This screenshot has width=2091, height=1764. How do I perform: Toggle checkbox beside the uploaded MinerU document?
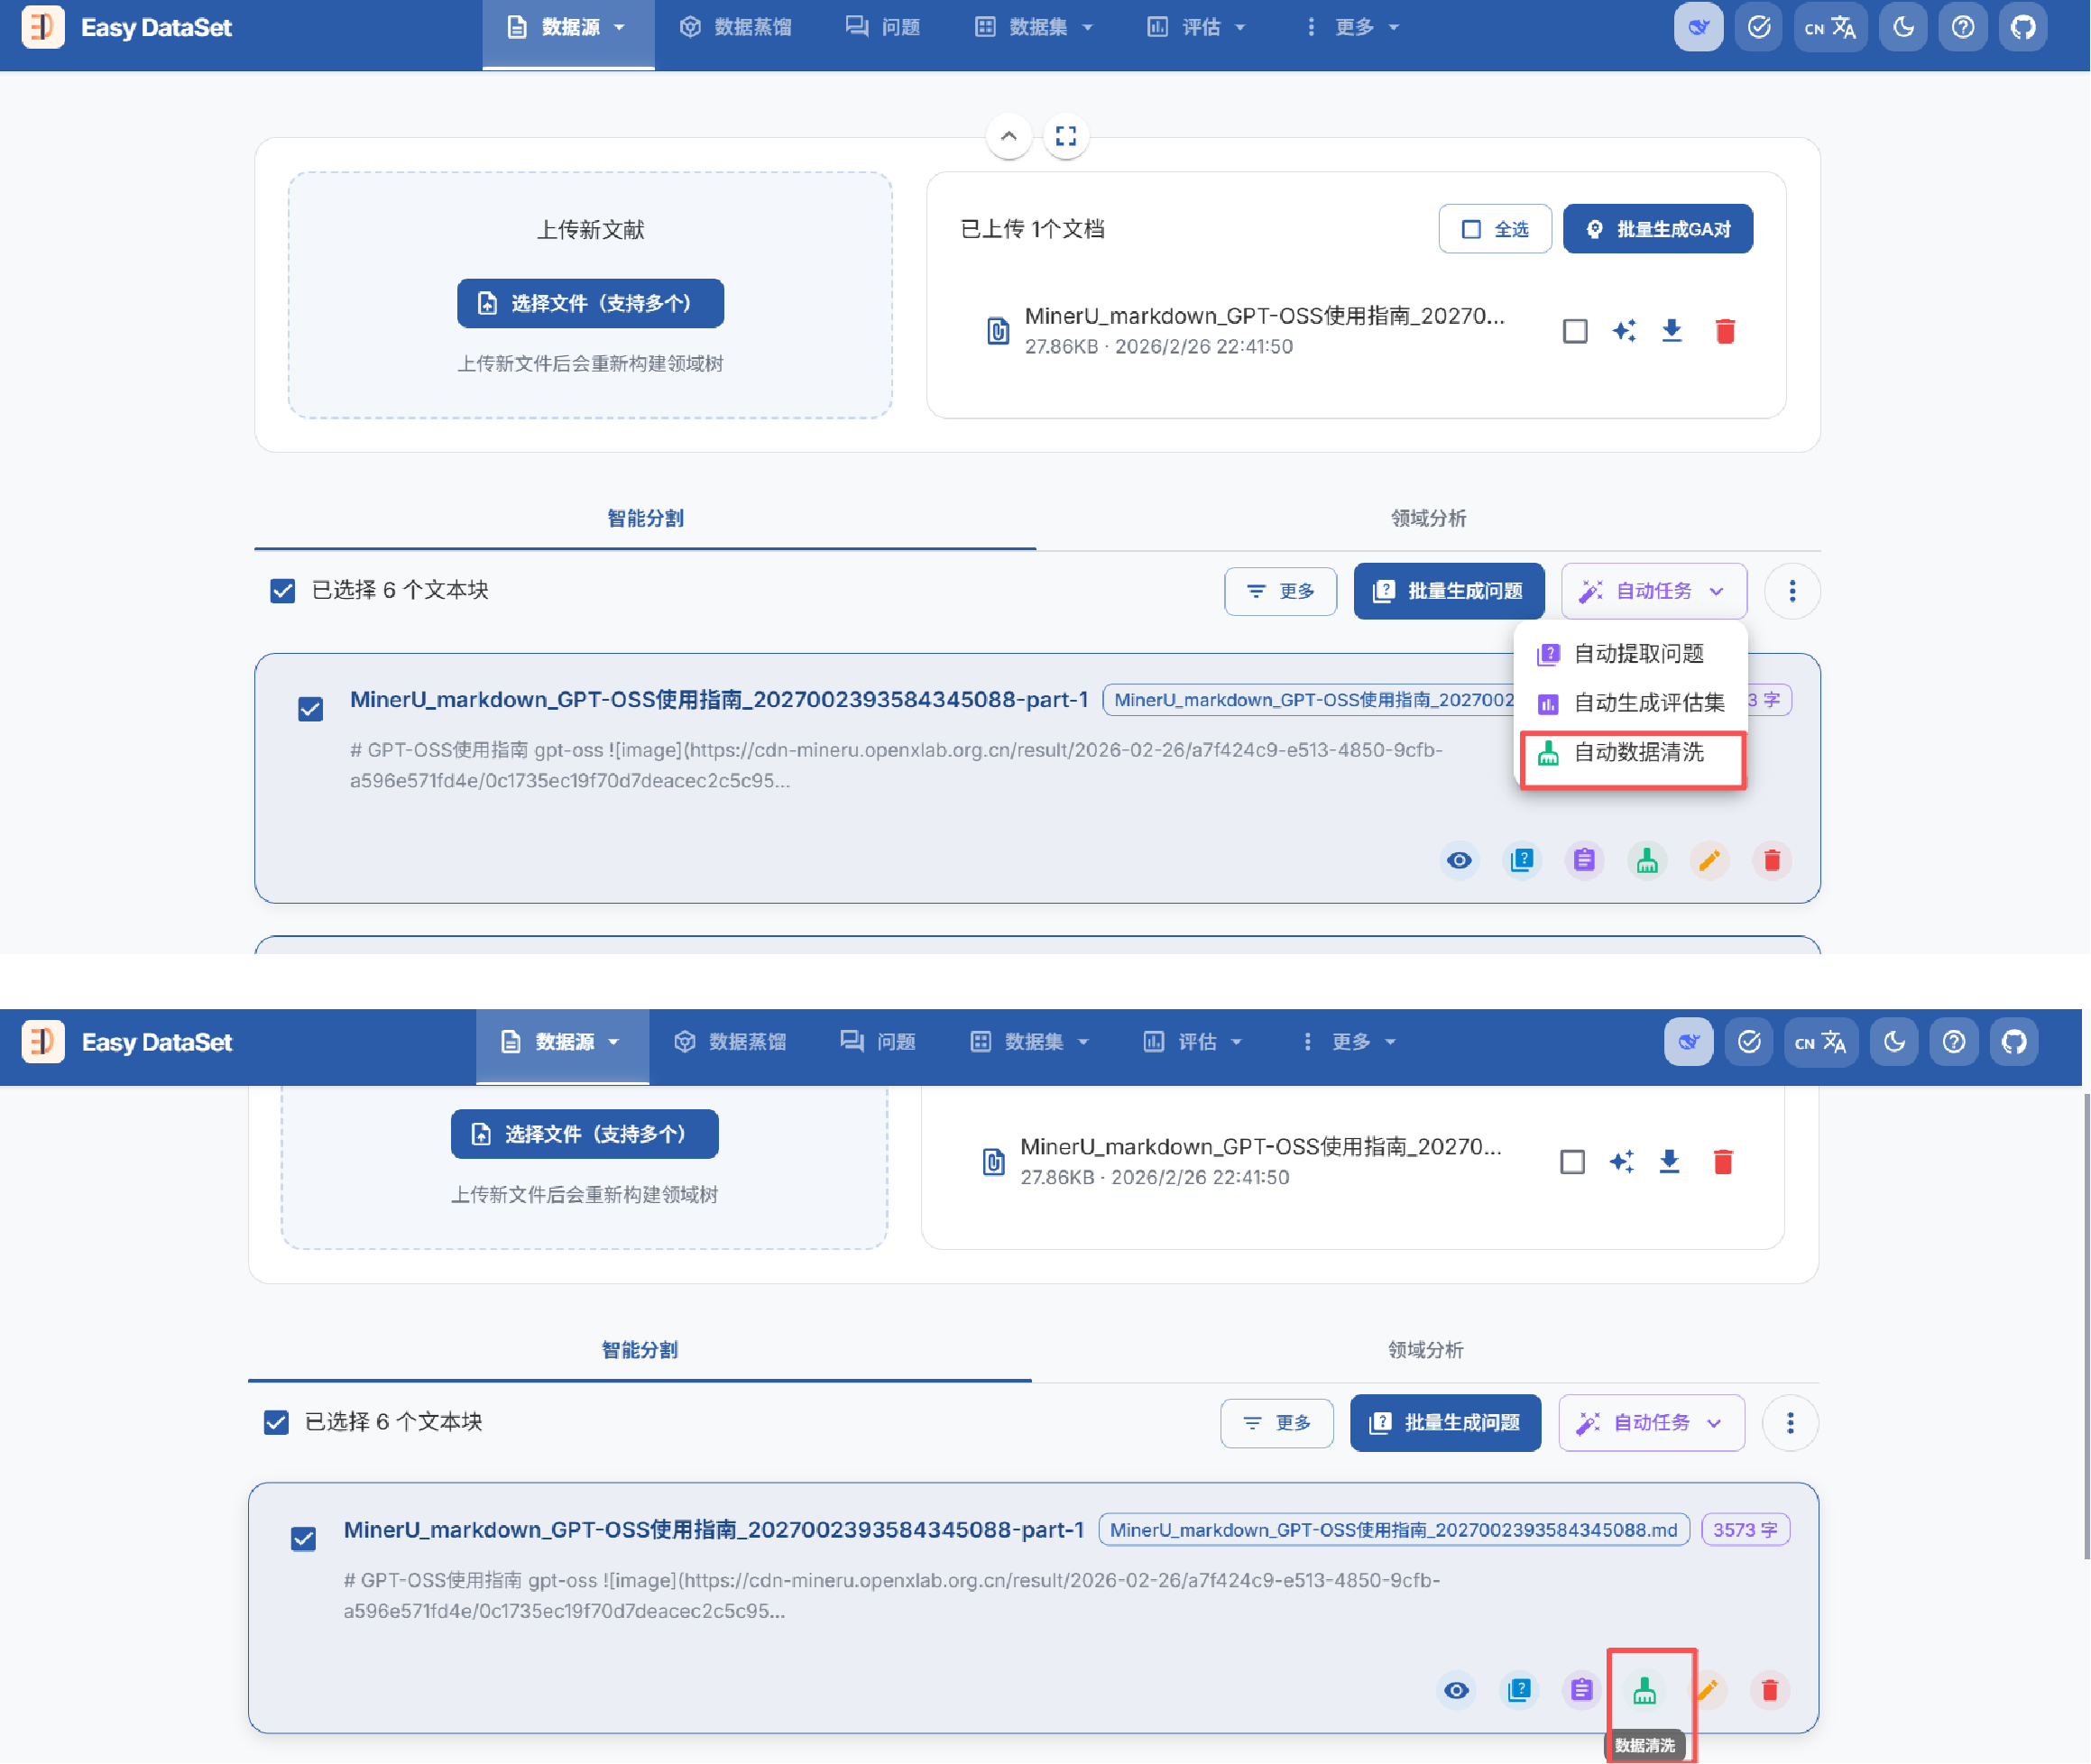click(x=1574, y=331)
